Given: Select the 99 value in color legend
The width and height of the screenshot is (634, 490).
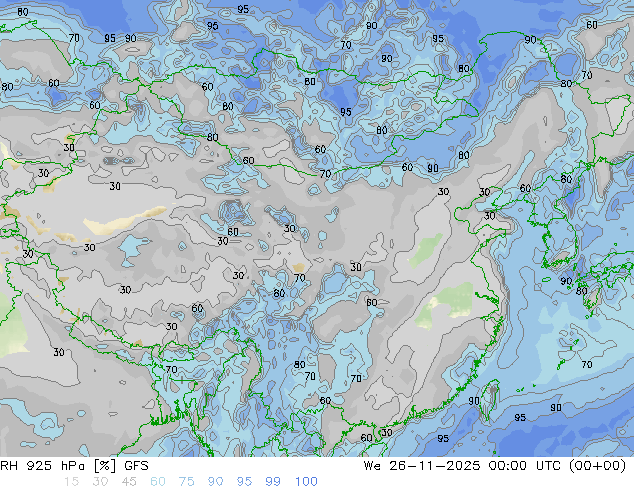Looking at the screenshot, I should 273,482.
